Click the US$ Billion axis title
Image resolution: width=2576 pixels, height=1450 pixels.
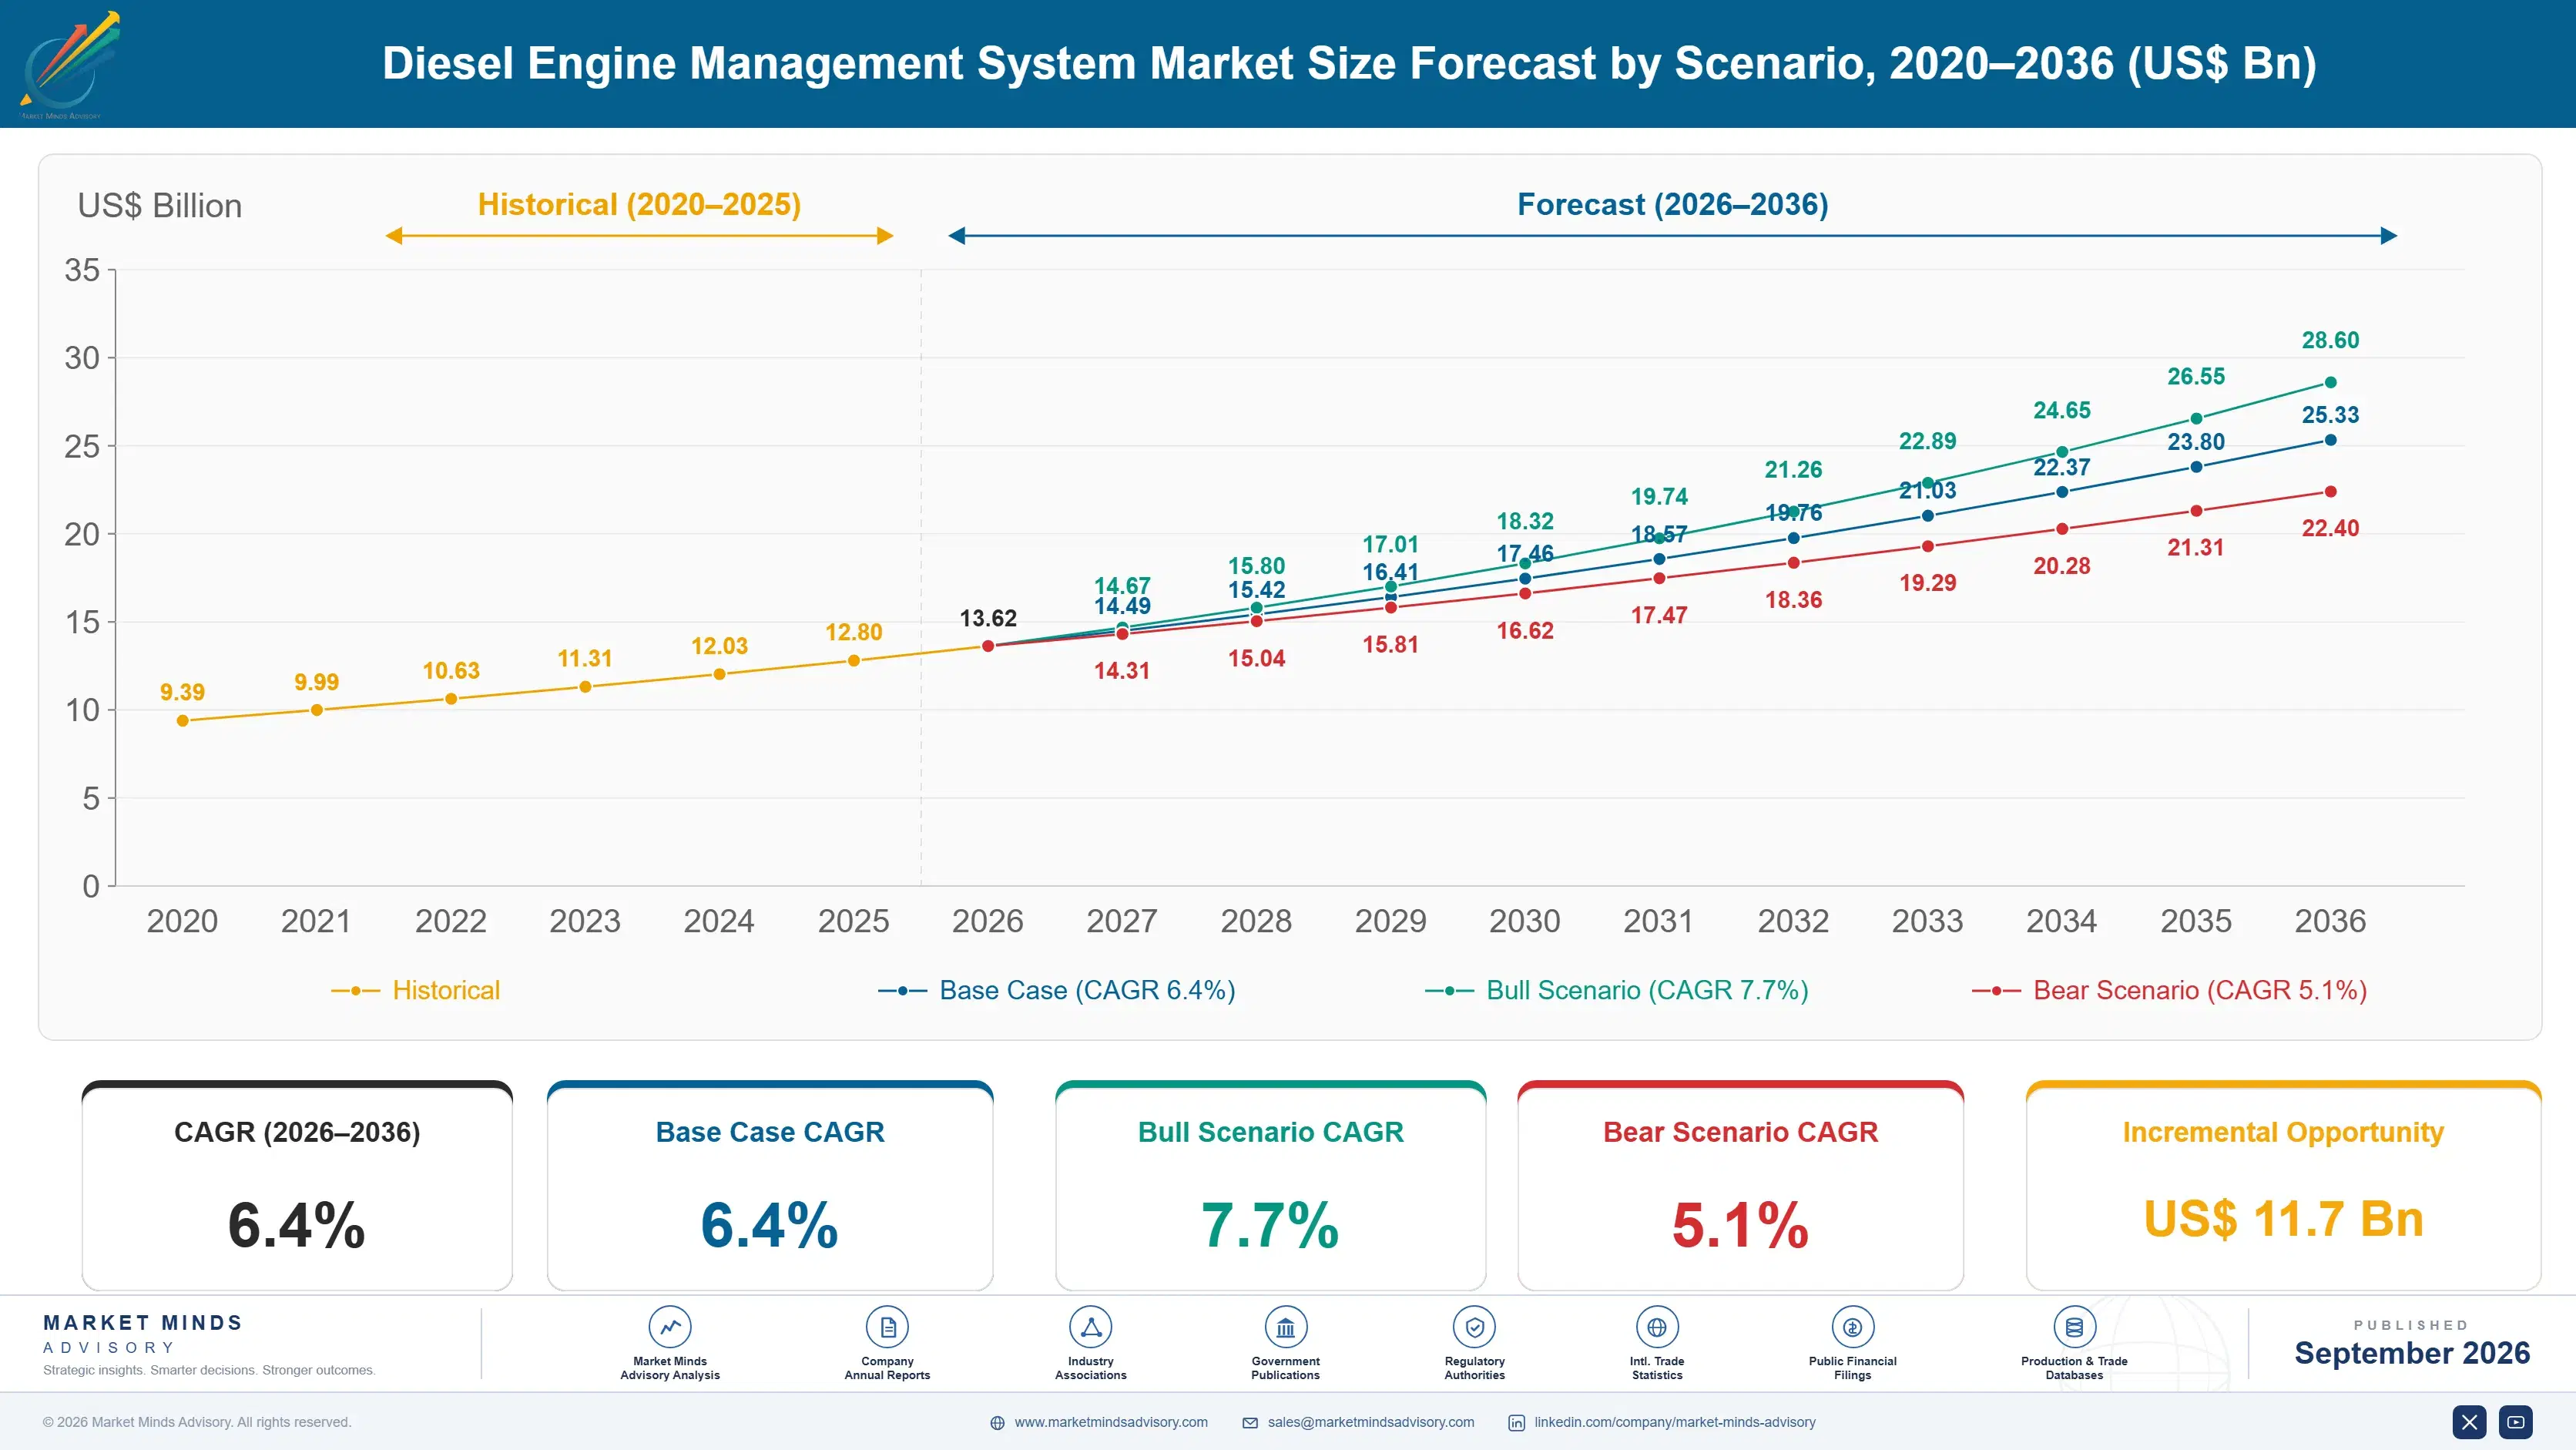coord(160,206)
